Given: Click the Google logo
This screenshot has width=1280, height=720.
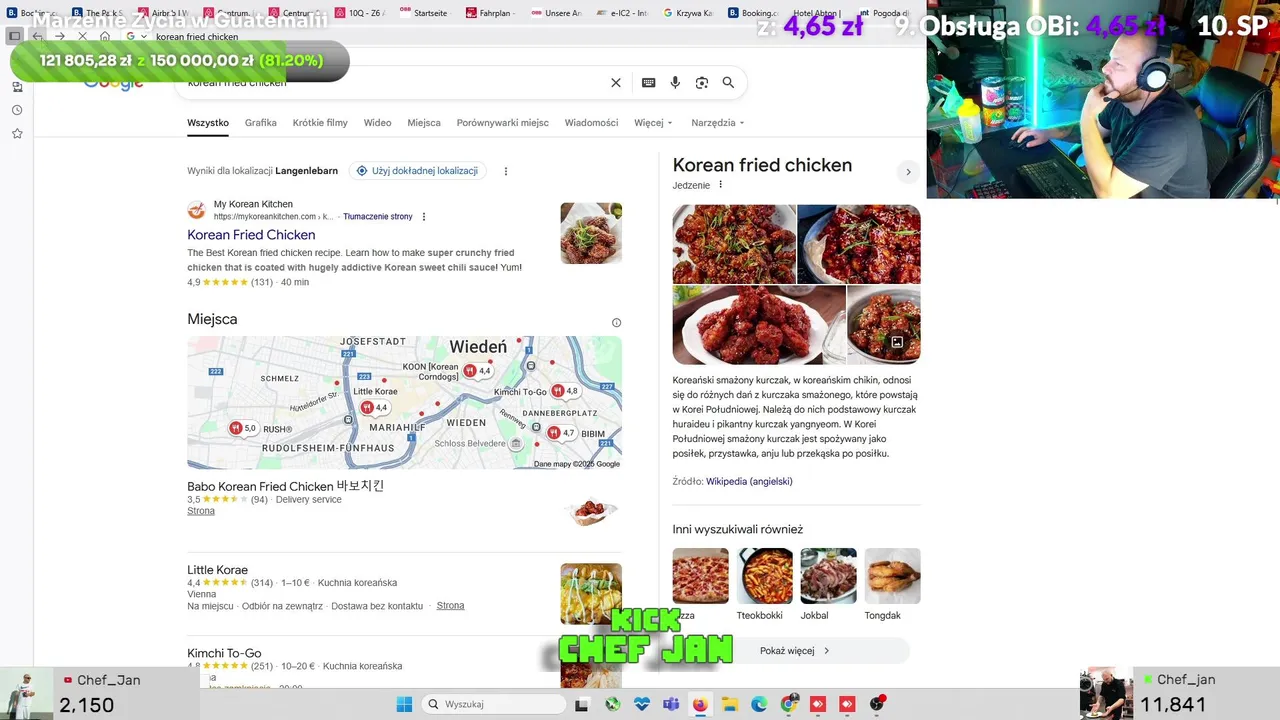Looking at the screenshot, I should pyautogui.click(x=113, y=82).
